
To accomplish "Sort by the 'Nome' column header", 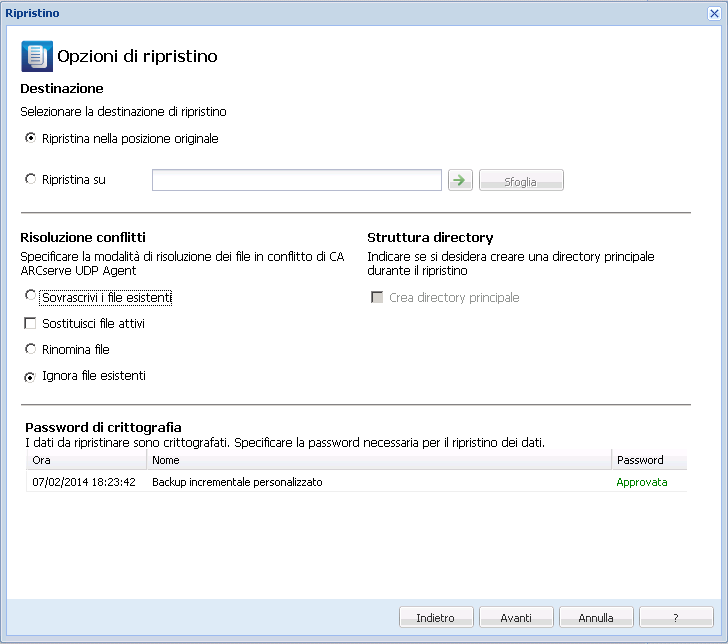I will pos(378,460).
